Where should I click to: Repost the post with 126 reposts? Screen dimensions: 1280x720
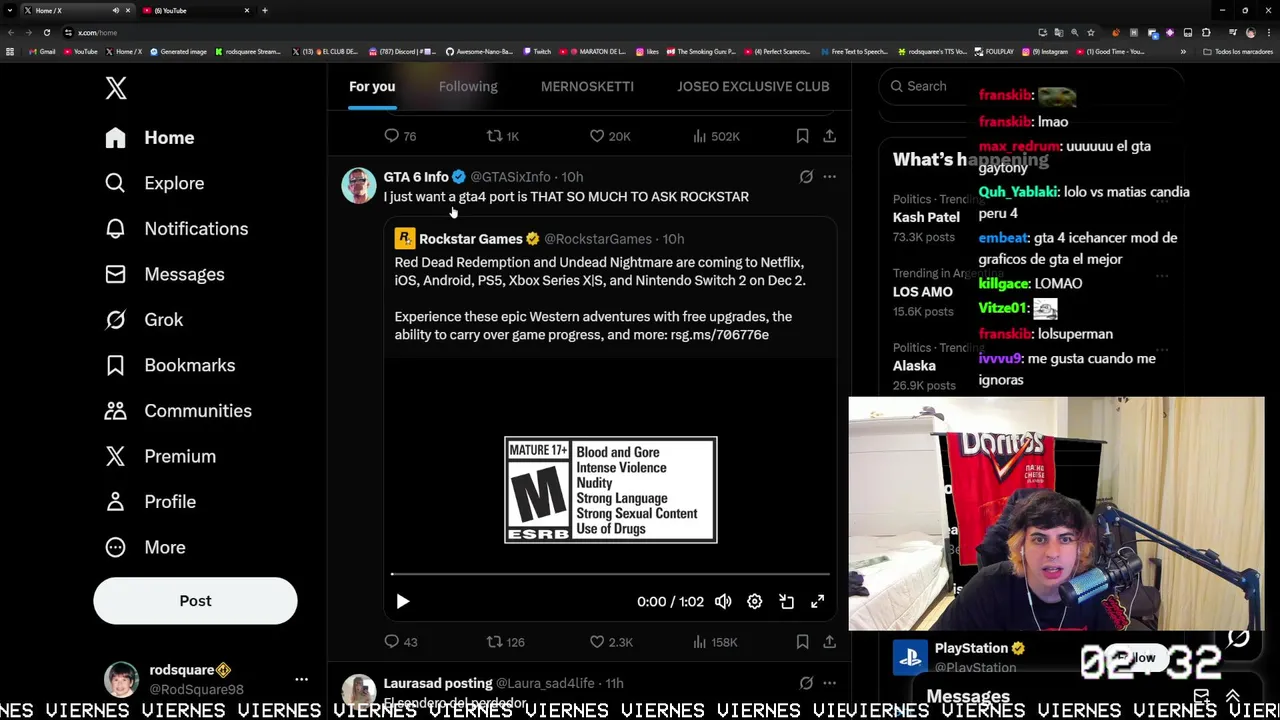(494, 642)
